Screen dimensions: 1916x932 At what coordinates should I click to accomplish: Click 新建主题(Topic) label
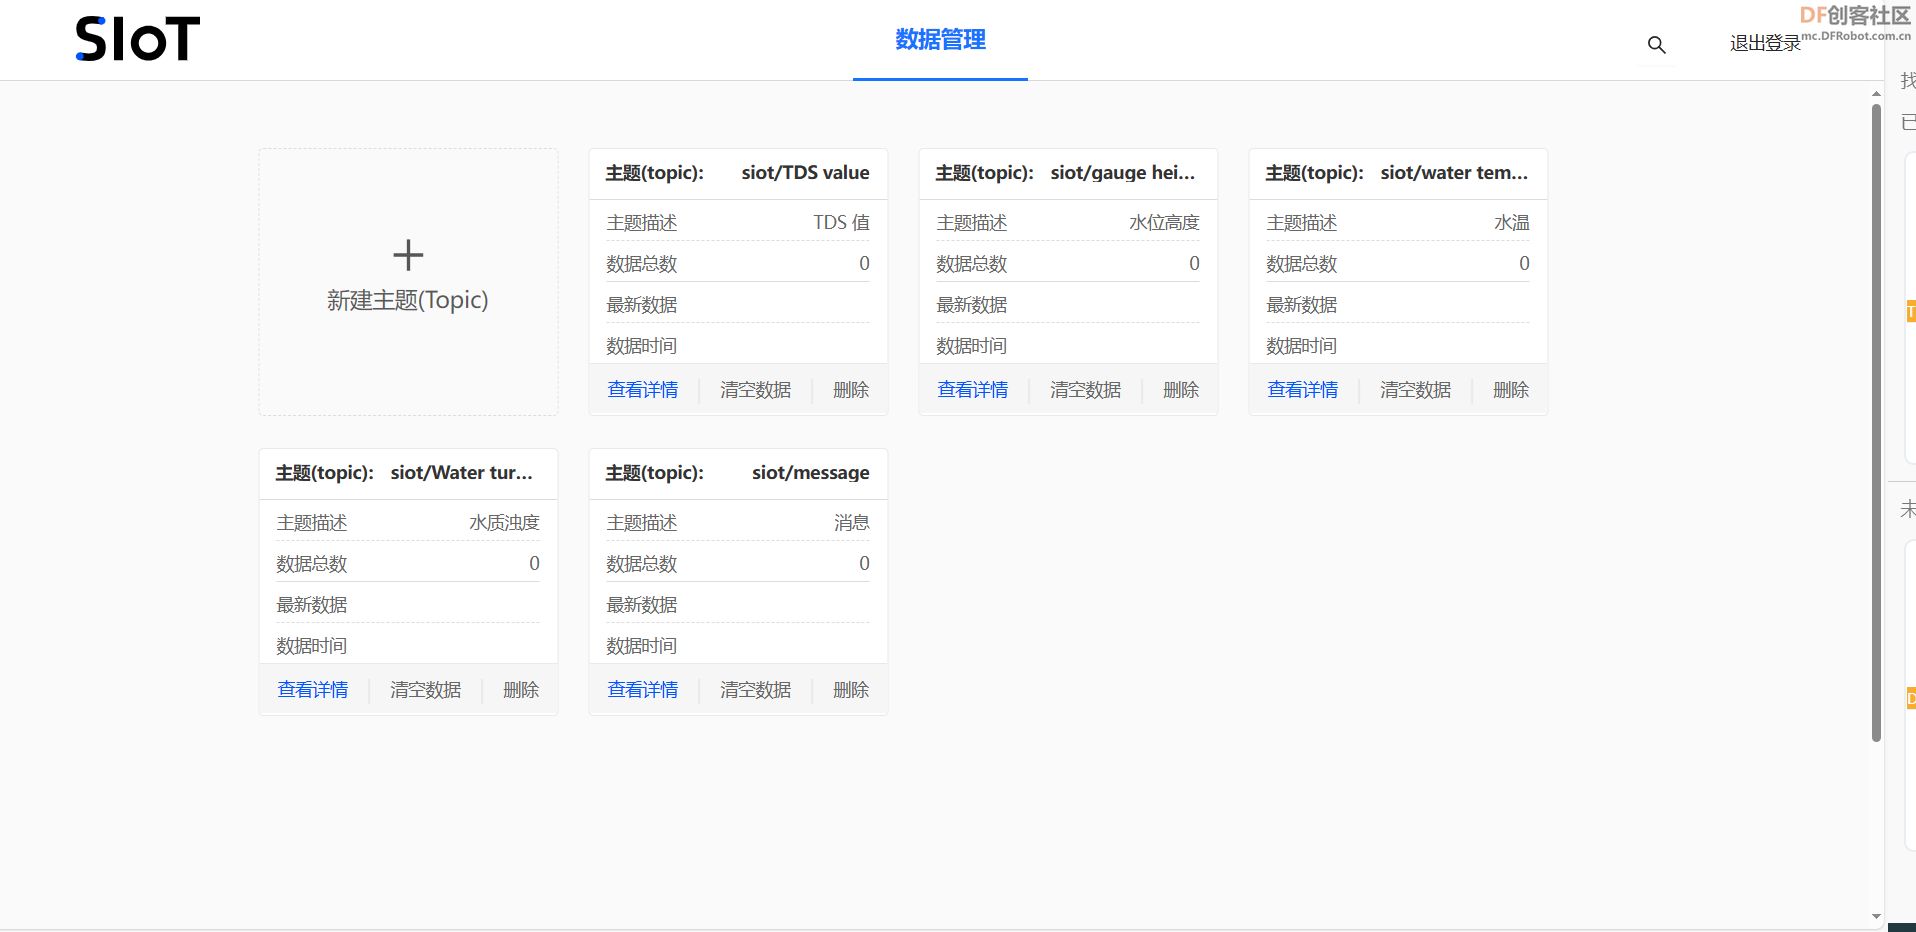coord(408,300)
